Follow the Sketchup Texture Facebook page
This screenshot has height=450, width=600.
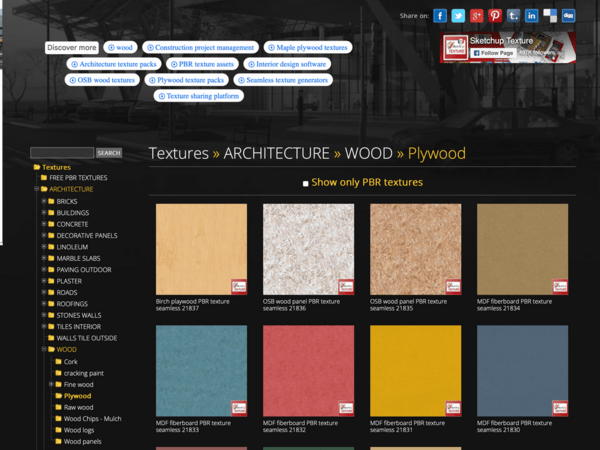(x=492, y=52)
